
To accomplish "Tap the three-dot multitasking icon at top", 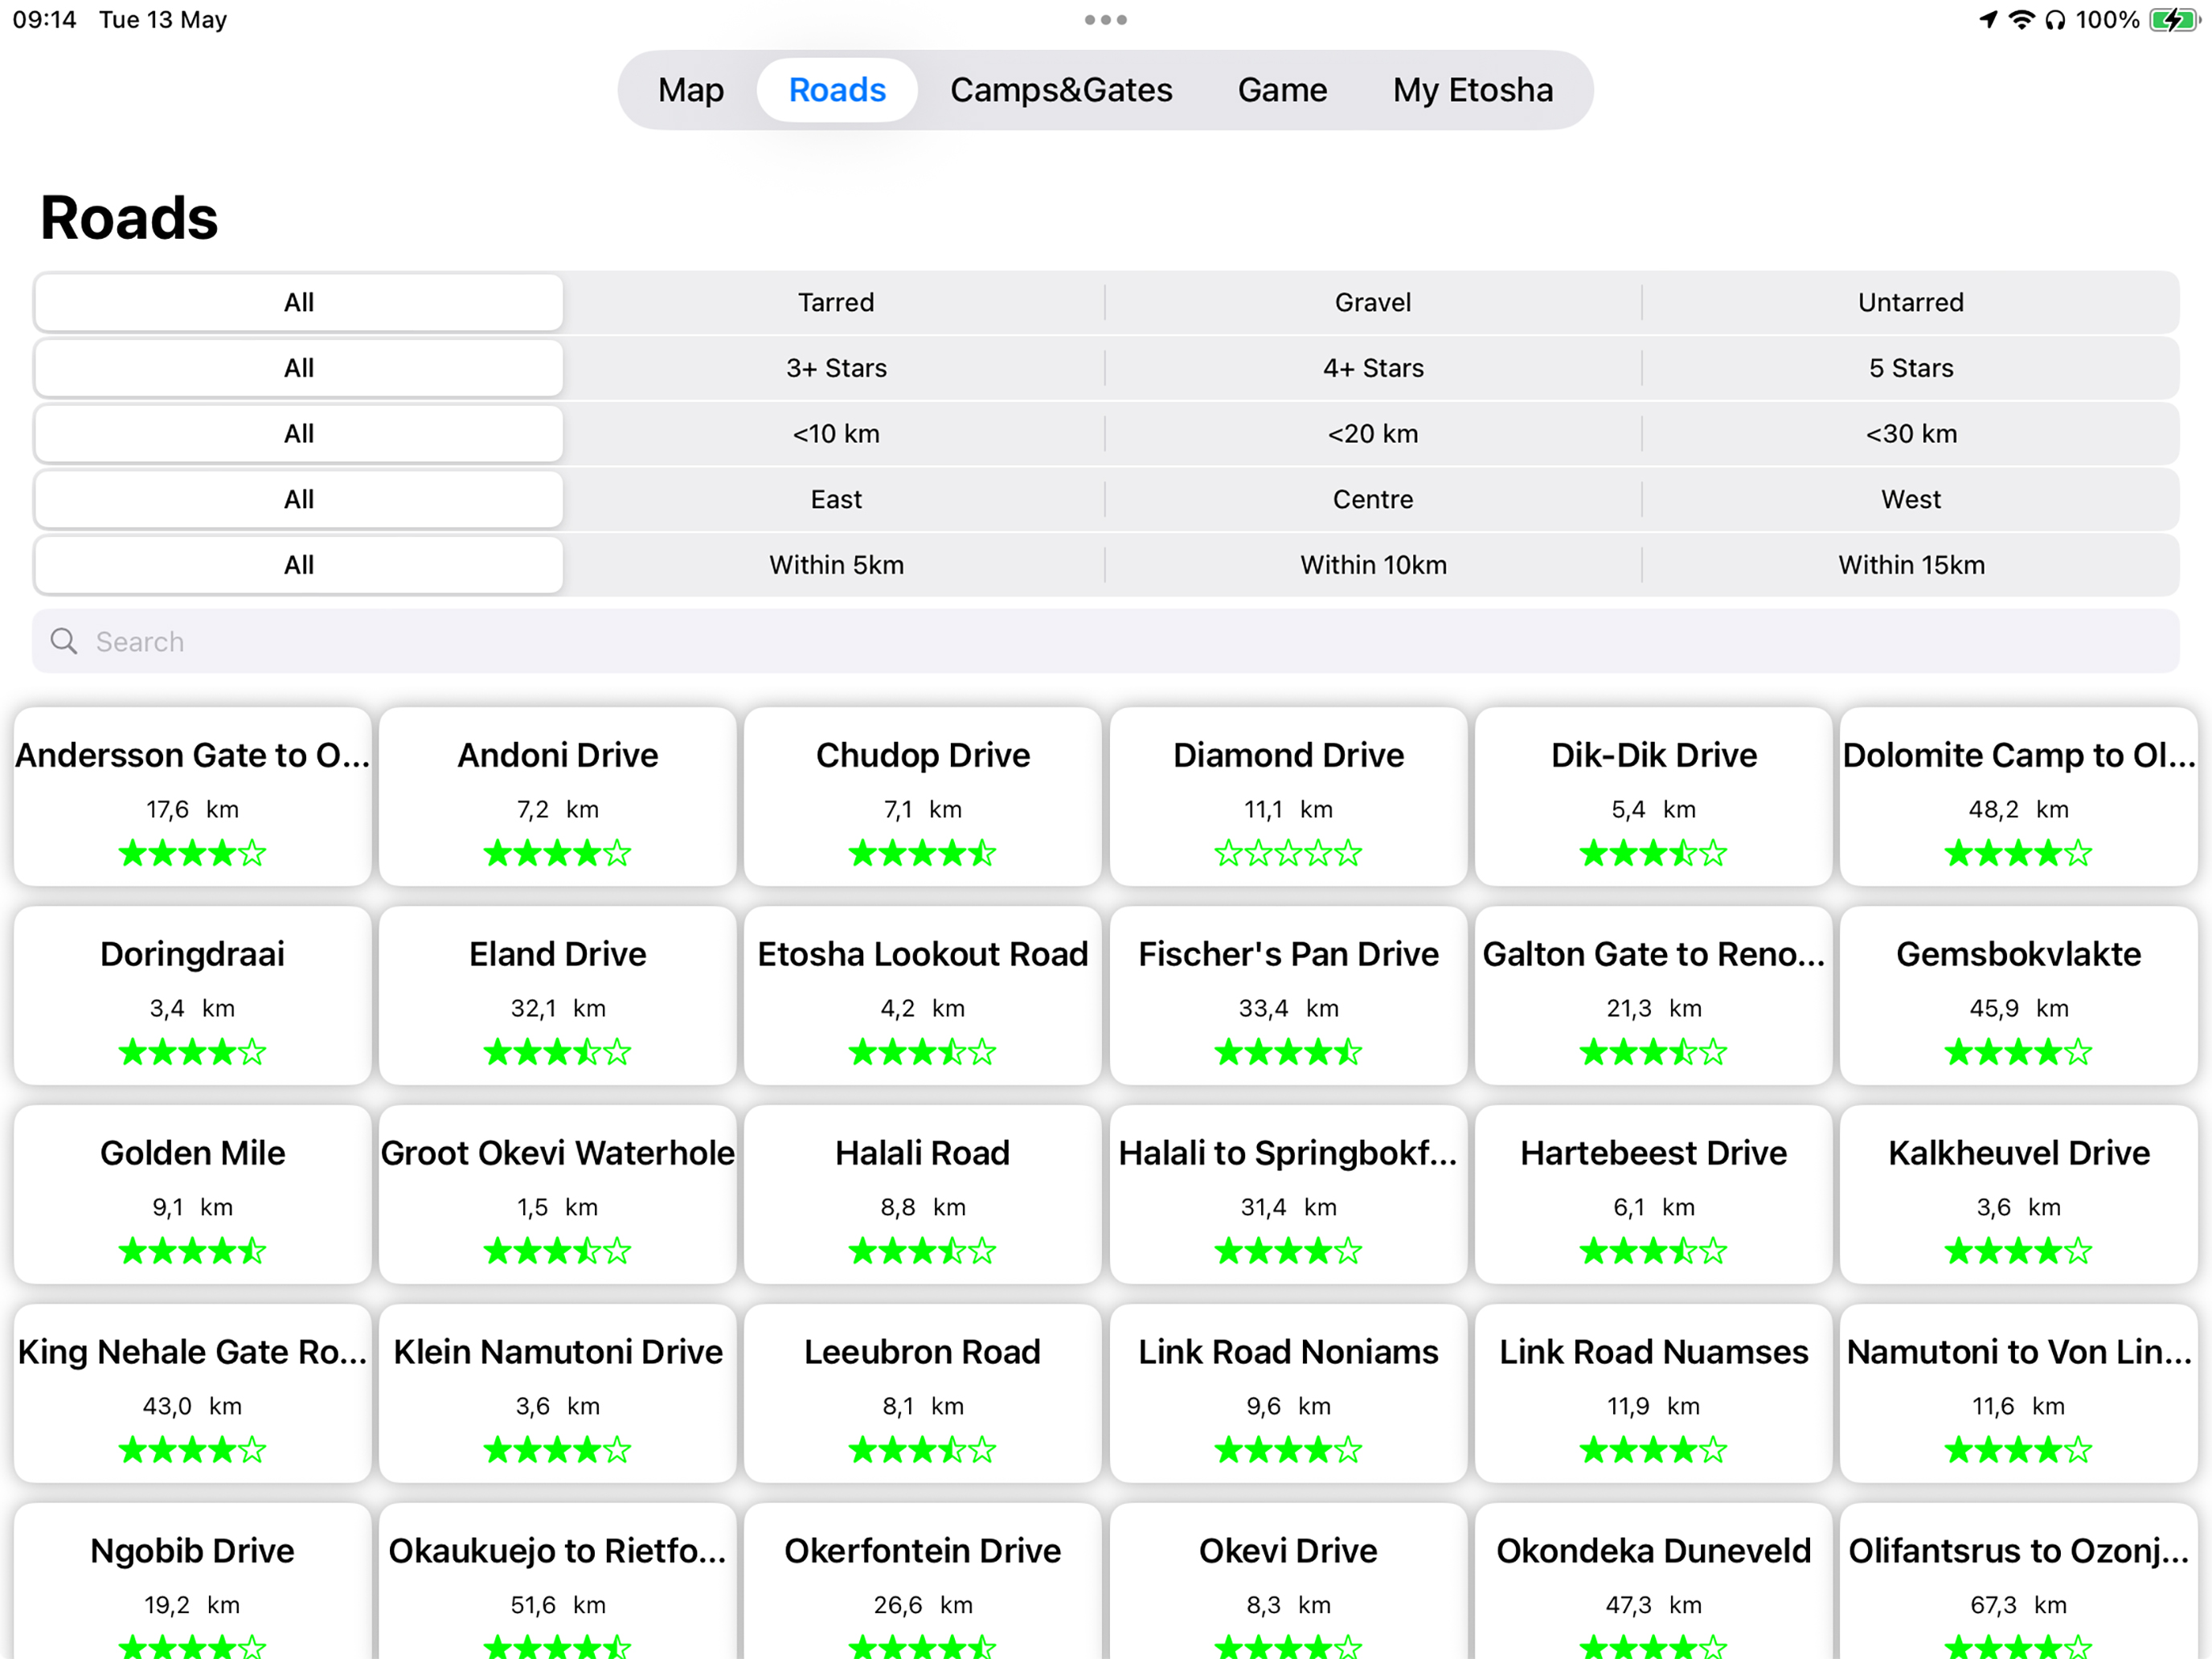I will pyautogui.click(x=1106, y=20).
